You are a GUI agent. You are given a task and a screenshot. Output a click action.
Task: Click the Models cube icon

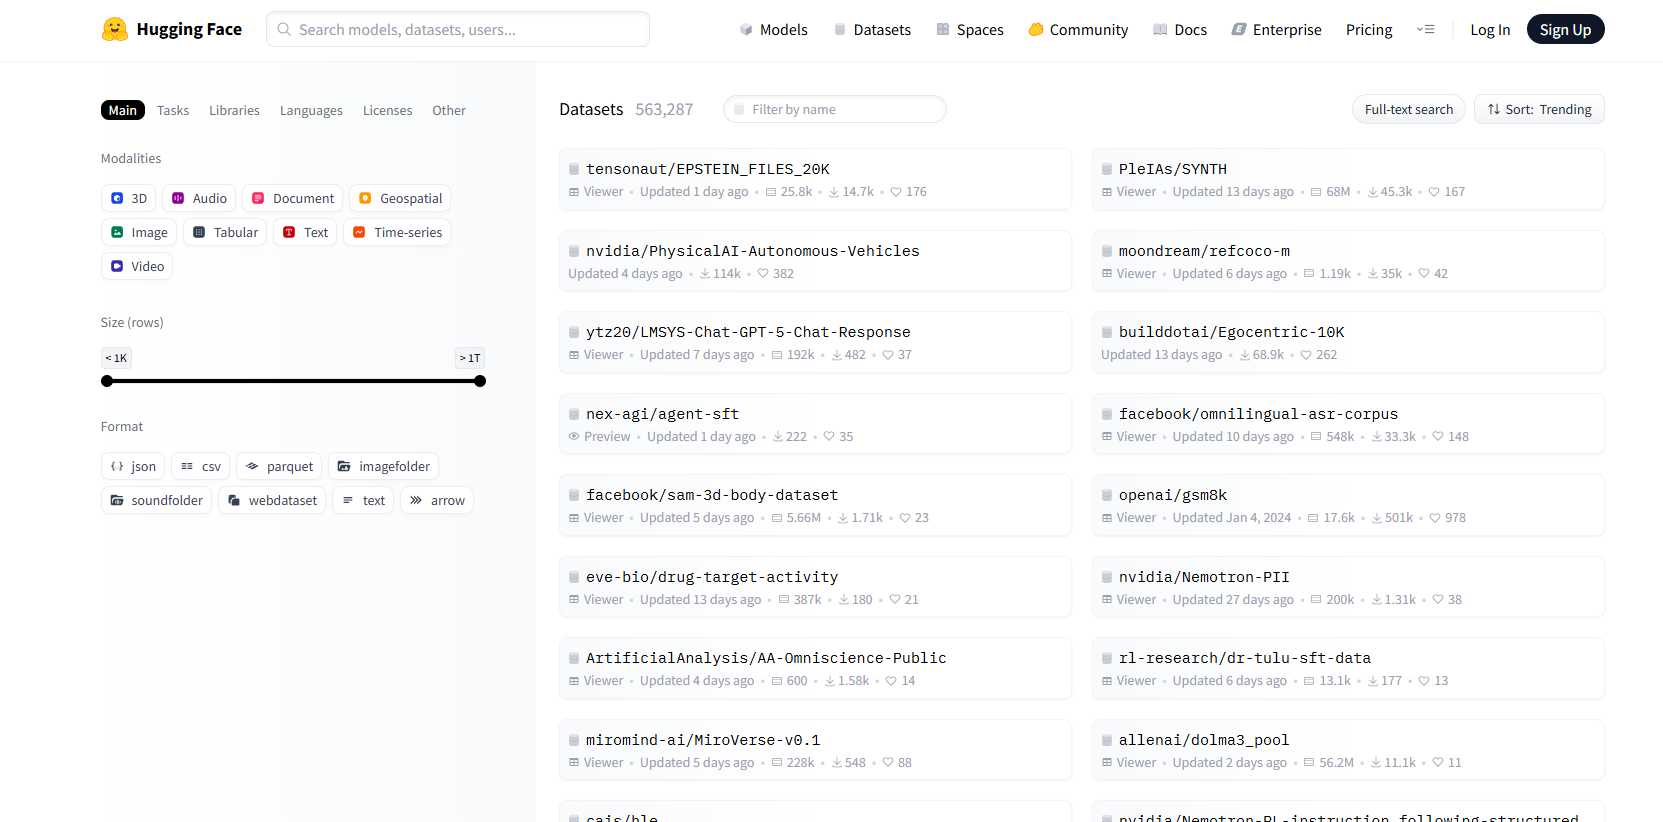click(746, 29)
